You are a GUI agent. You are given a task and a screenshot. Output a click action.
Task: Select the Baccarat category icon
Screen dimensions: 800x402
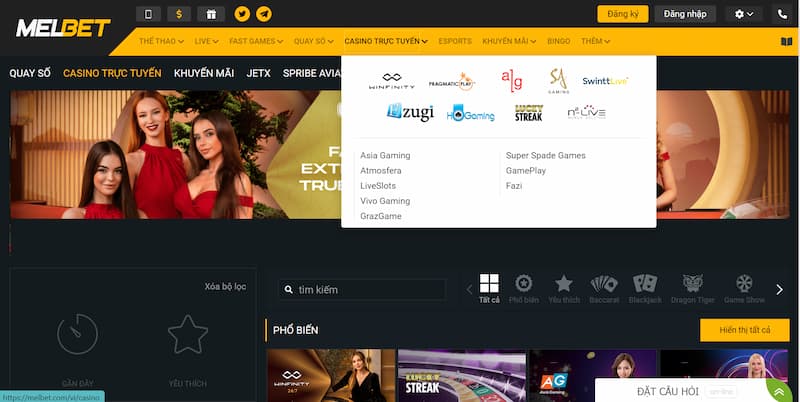(x=604, y=288)
